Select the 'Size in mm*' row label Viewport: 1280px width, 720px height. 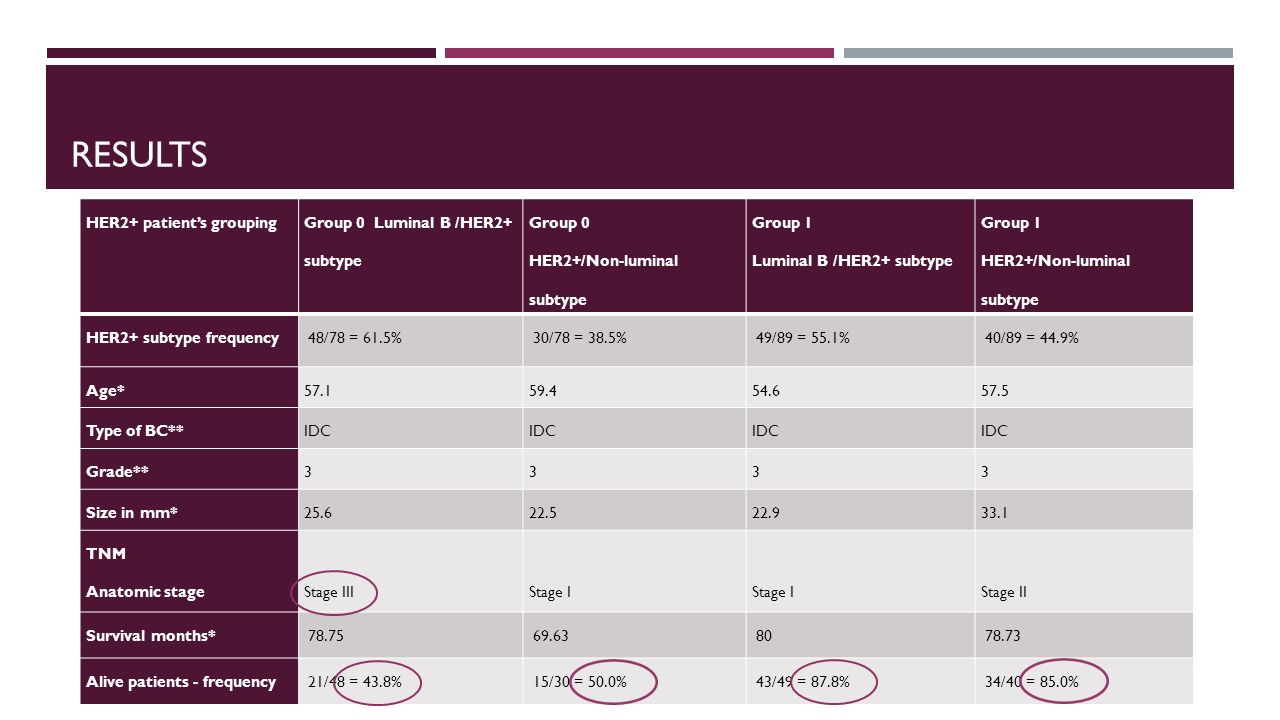[x=189, y=511]
